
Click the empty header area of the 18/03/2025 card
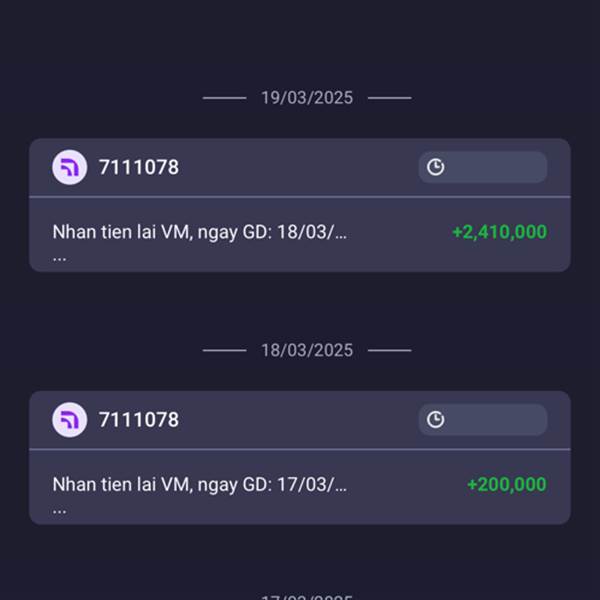300,420
